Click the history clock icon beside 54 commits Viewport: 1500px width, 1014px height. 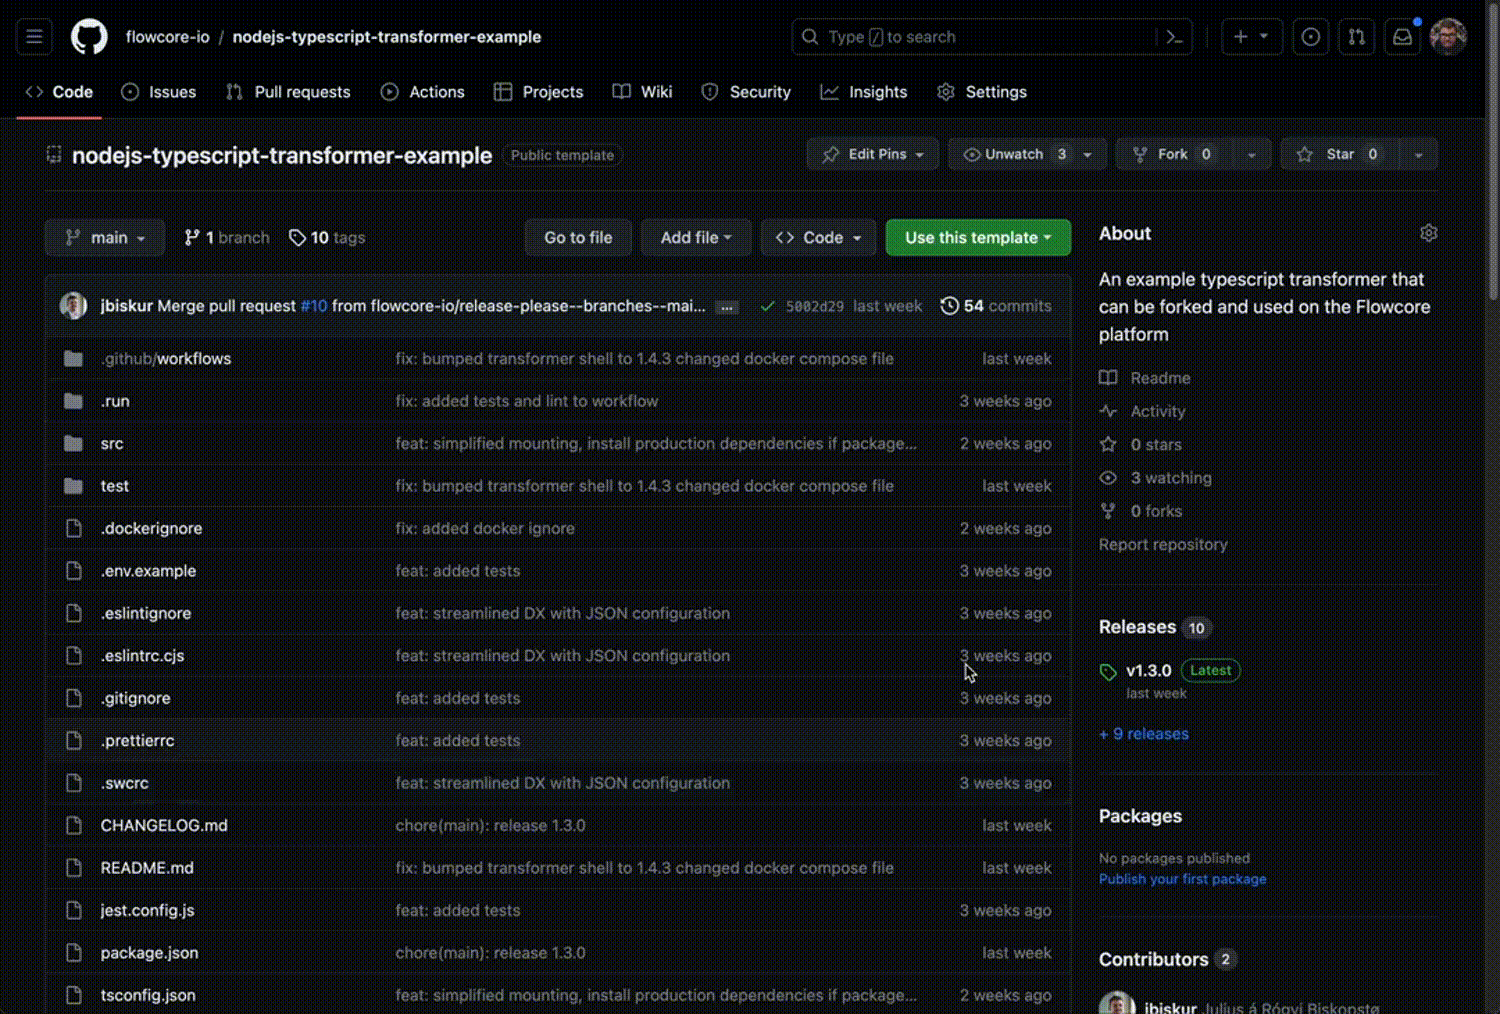949,306
